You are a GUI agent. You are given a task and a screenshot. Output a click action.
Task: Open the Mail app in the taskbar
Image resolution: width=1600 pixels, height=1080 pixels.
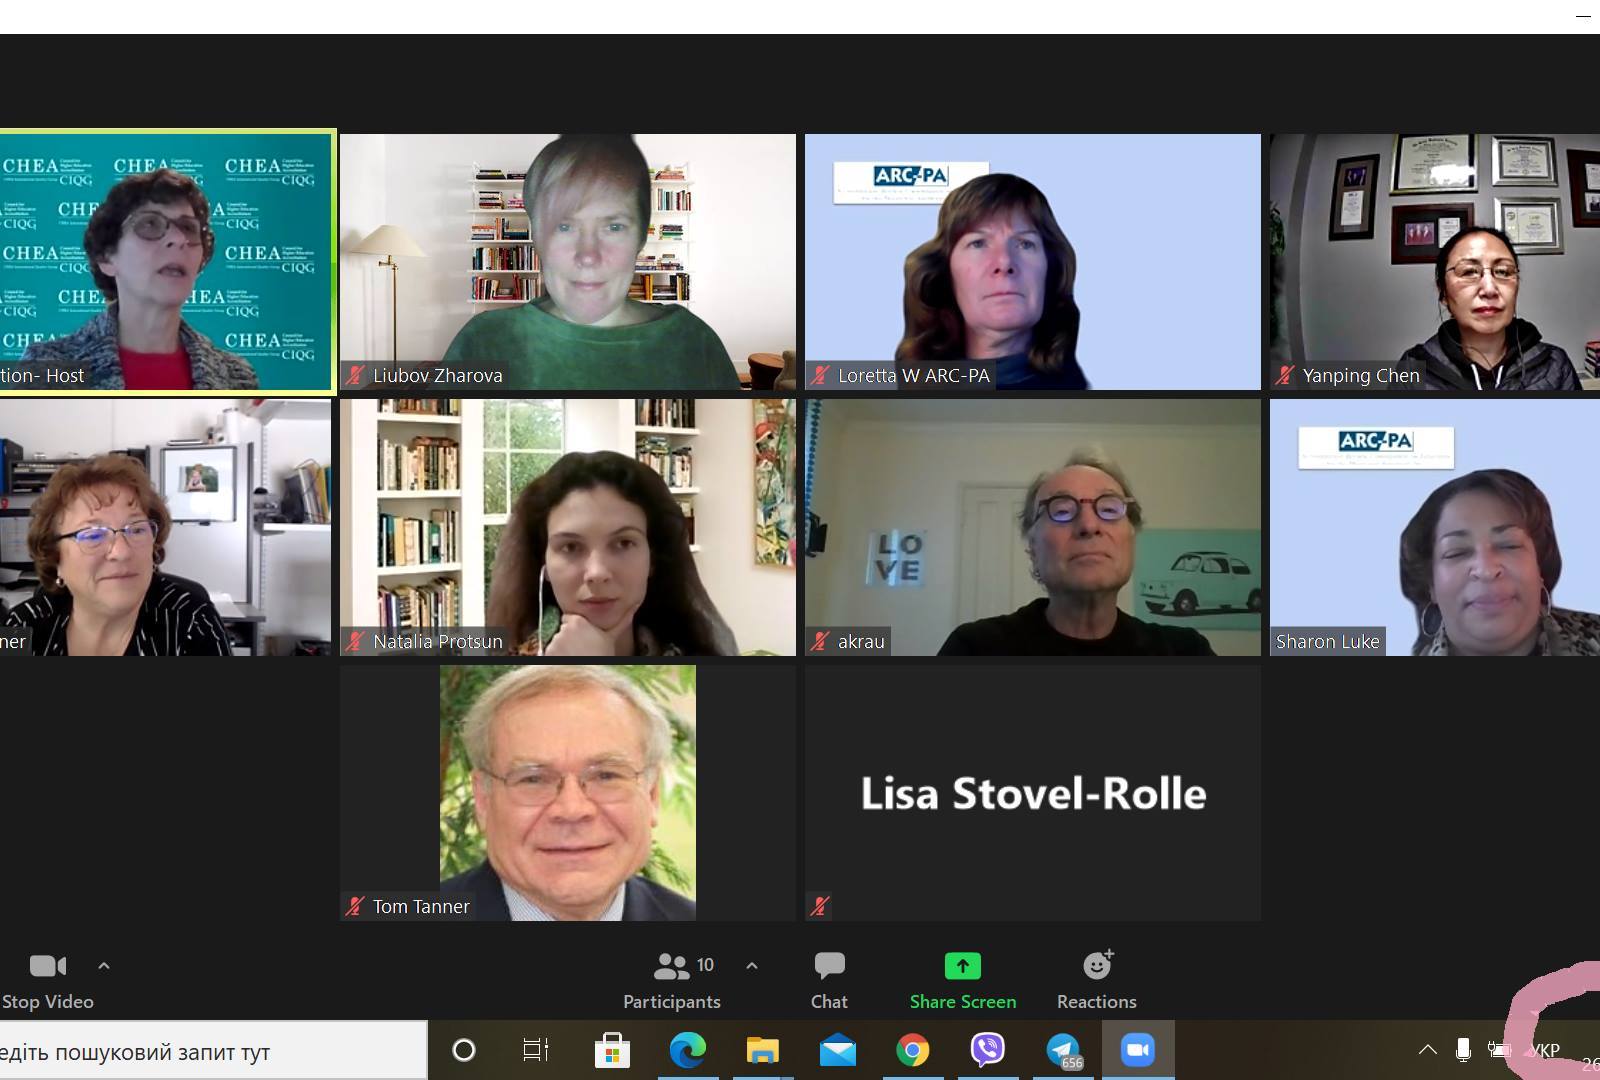coord(838,1050)
